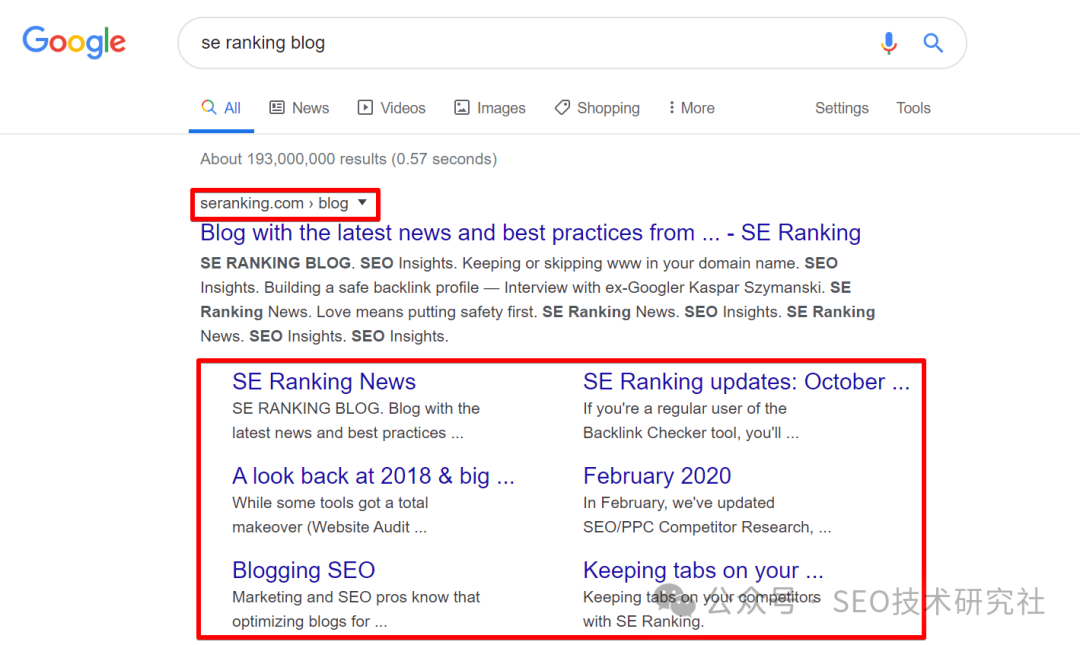
Task: Expand the More search categories menu
Action: tap(692, 108)
